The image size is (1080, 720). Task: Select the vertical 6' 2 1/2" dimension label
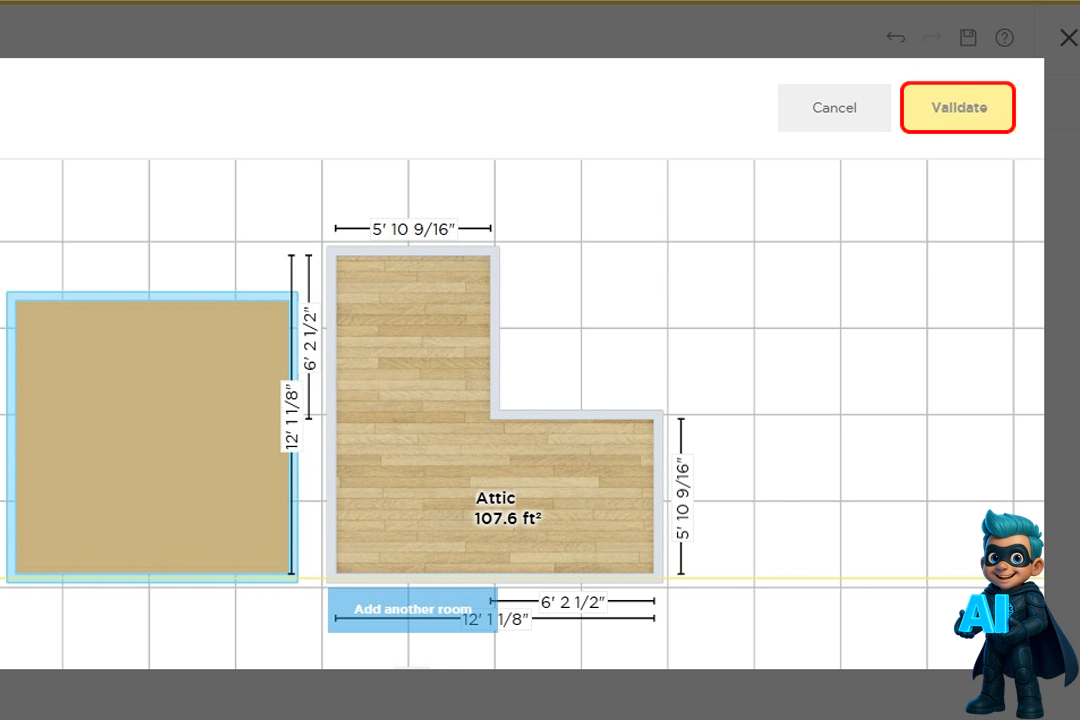(x=310, y=338)
